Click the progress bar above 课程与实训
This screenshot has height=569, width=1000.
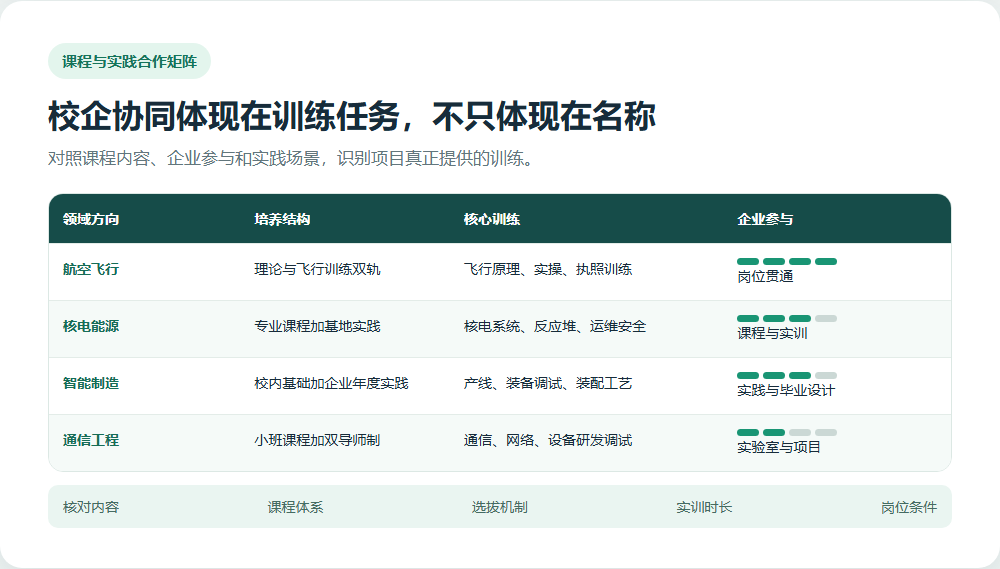coord(787,318)
